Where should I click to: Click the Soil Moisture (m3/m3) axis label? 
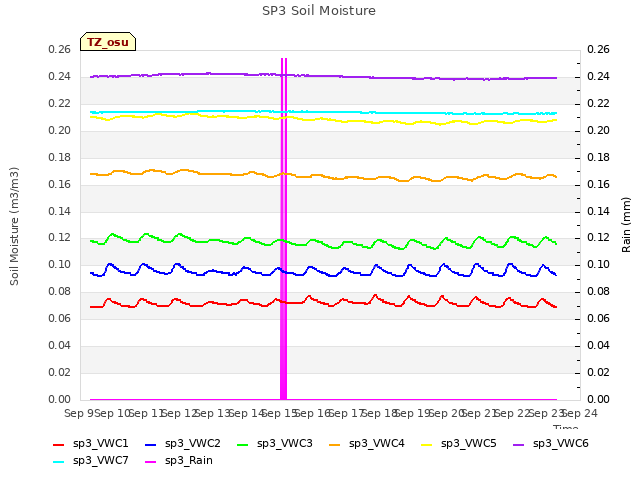click(14, 226)
